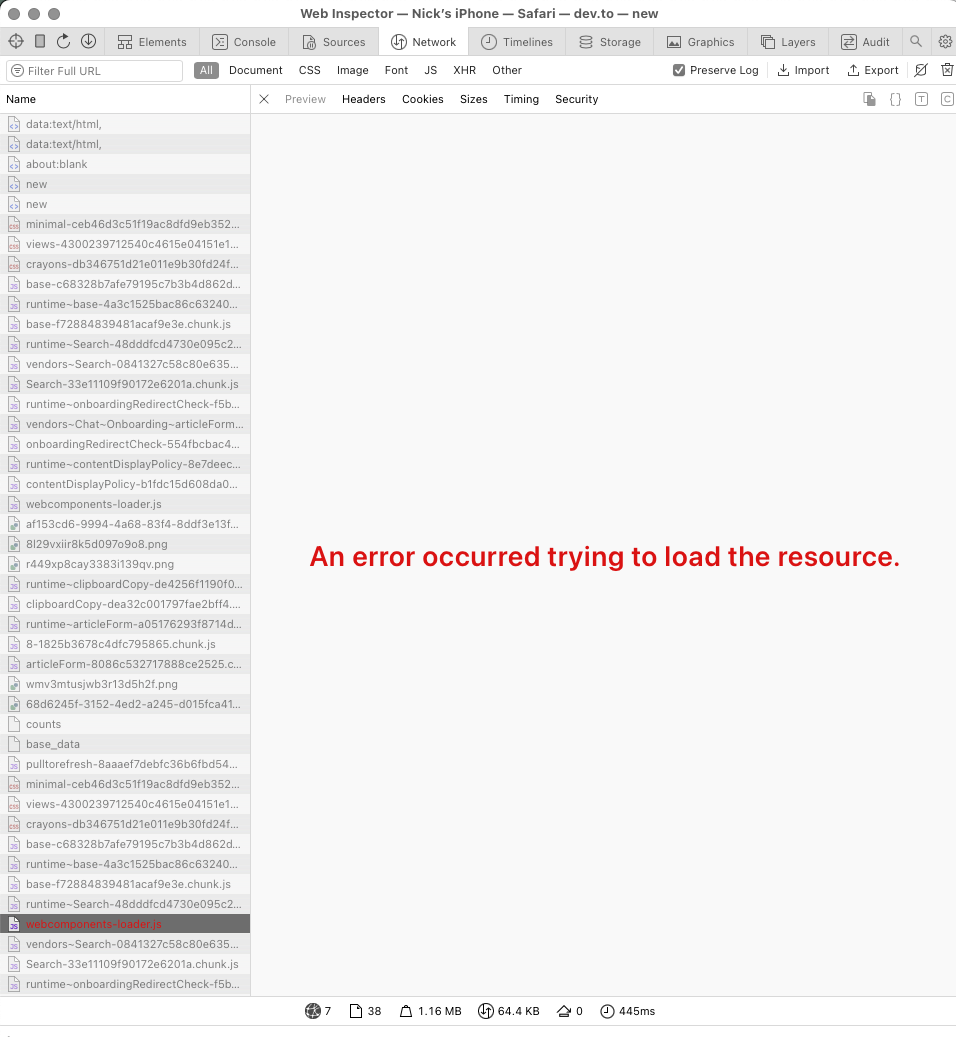
Task: Activate the element selection crosshair icon
Action: tap(16, 42)
